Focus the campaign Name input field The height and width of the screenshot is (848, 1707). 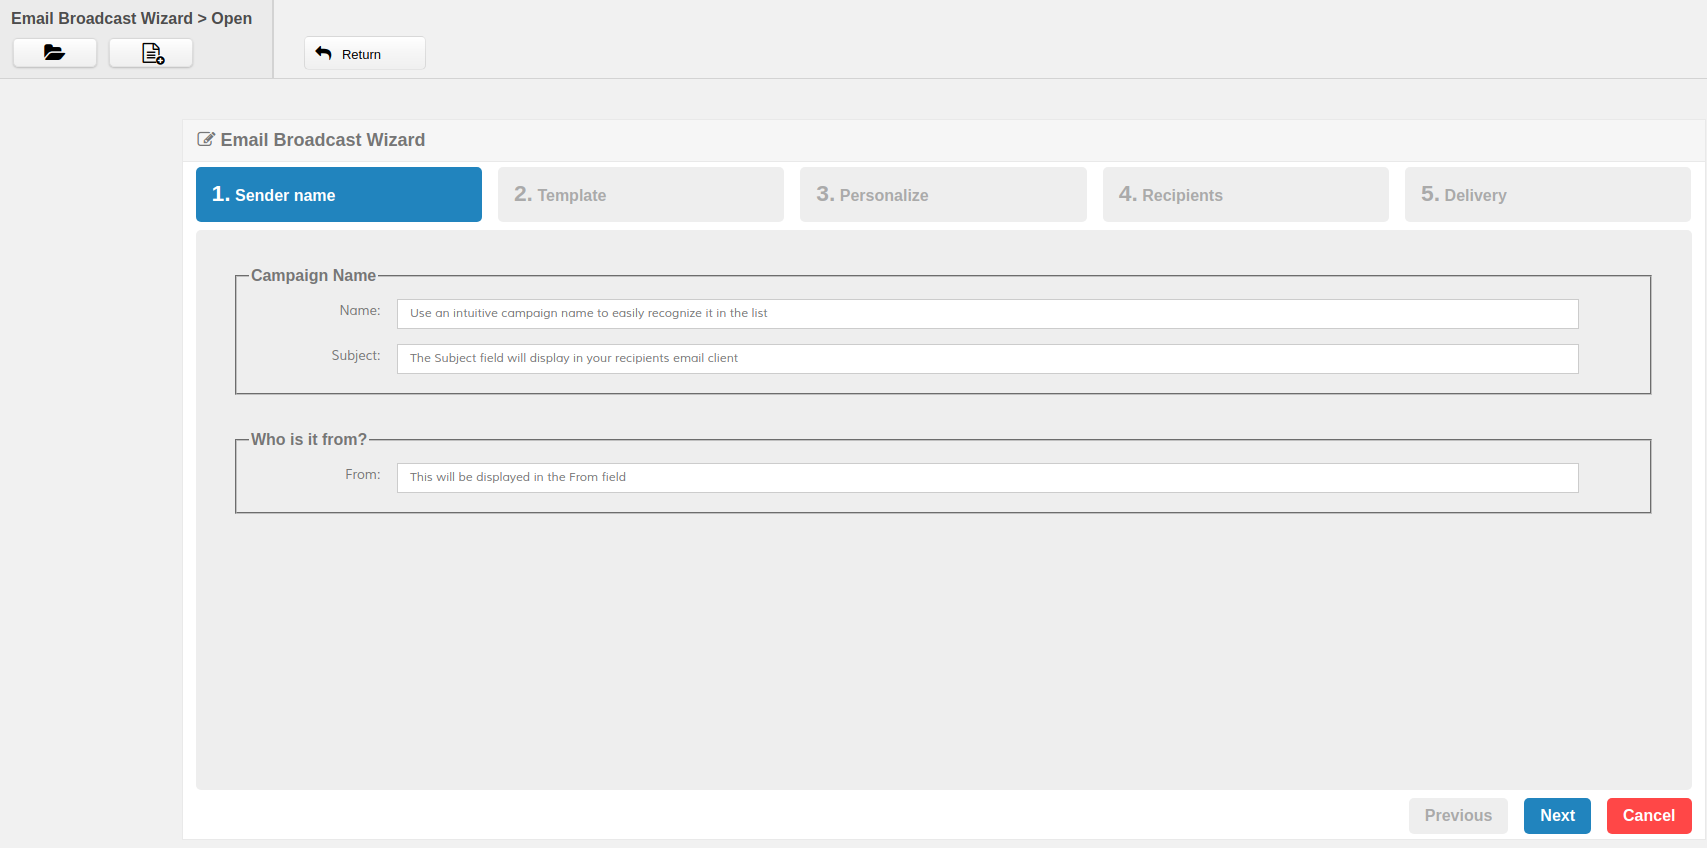click(987, 314)
